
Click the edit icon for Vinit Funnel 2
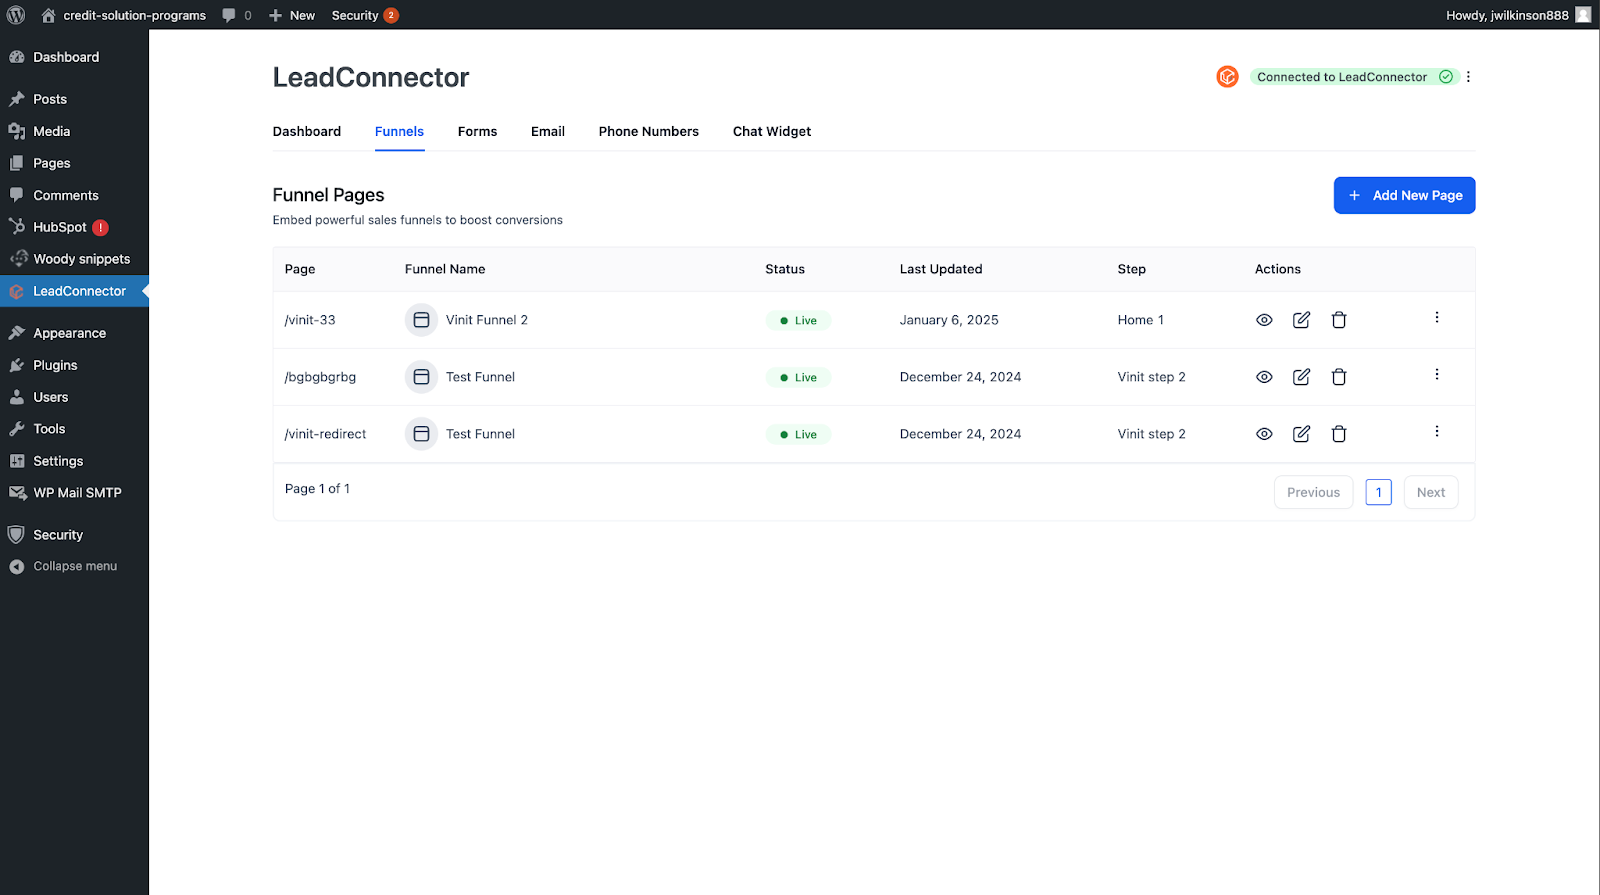[1301, 320]
